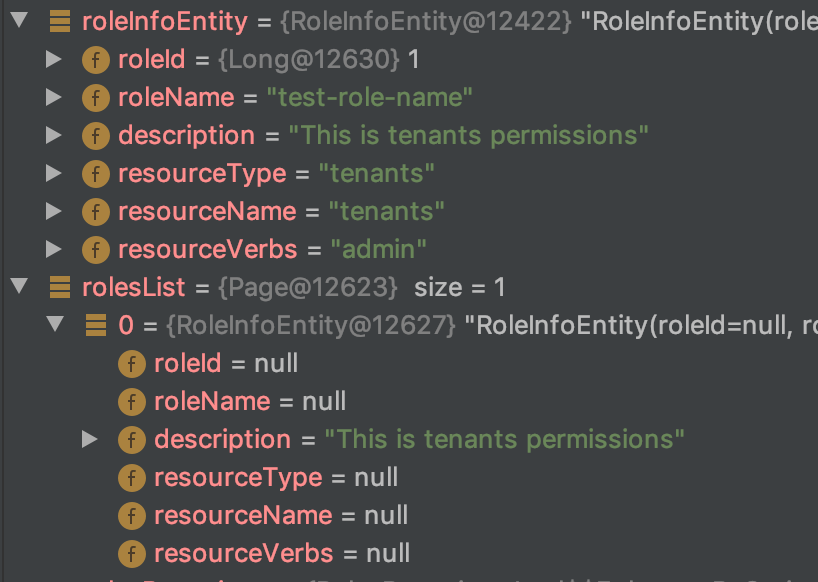Image resolution: width=818 pixels, height=582 pixels.
Task: Expand the roleName field
Action: pos(55,97)
